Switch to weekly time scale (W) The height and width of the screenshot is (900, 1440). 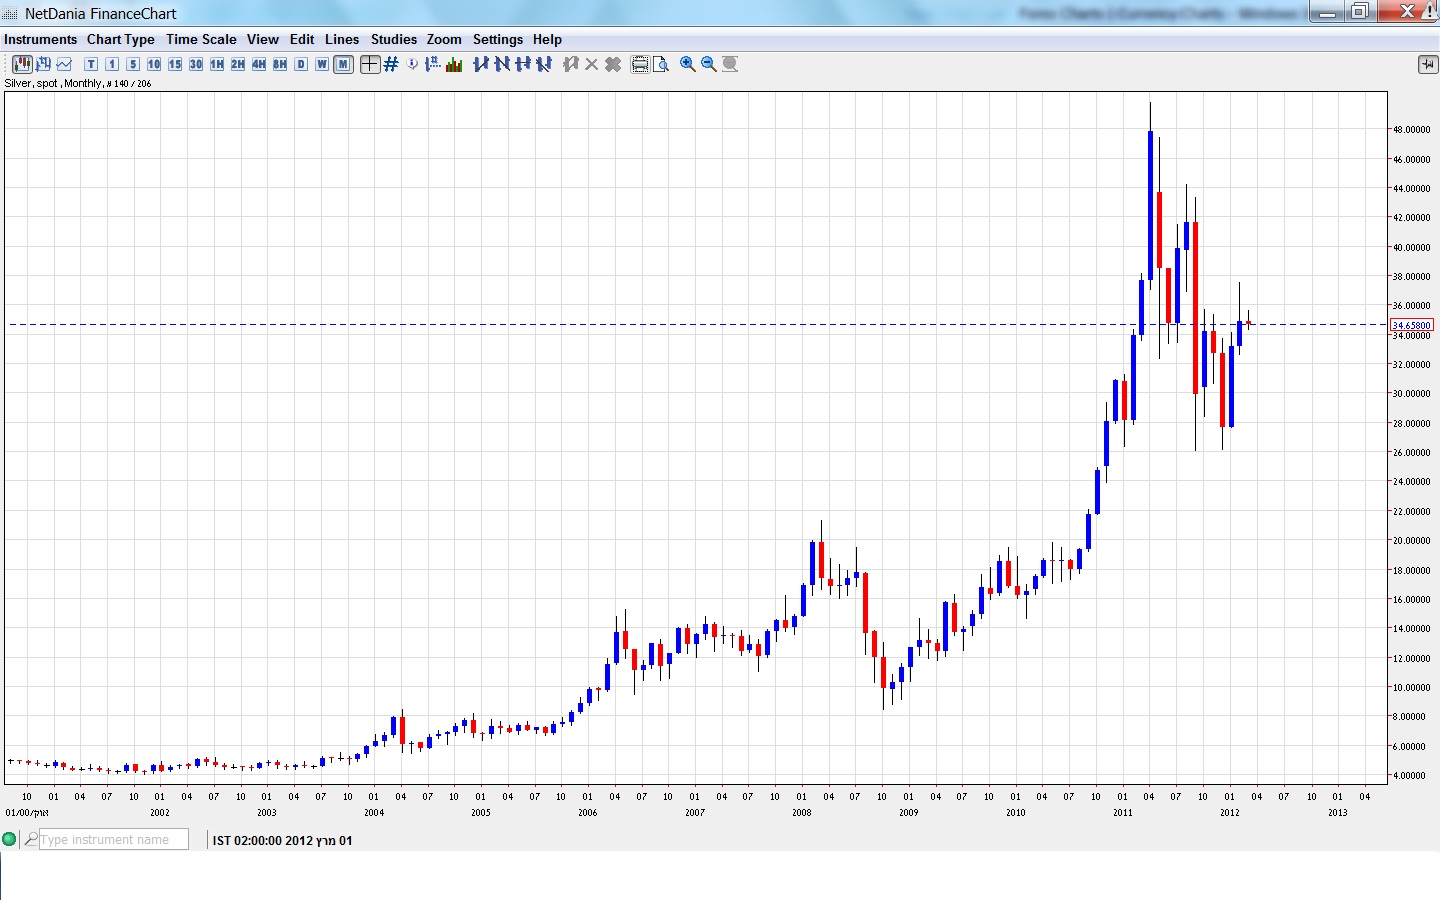coord(322,64)
